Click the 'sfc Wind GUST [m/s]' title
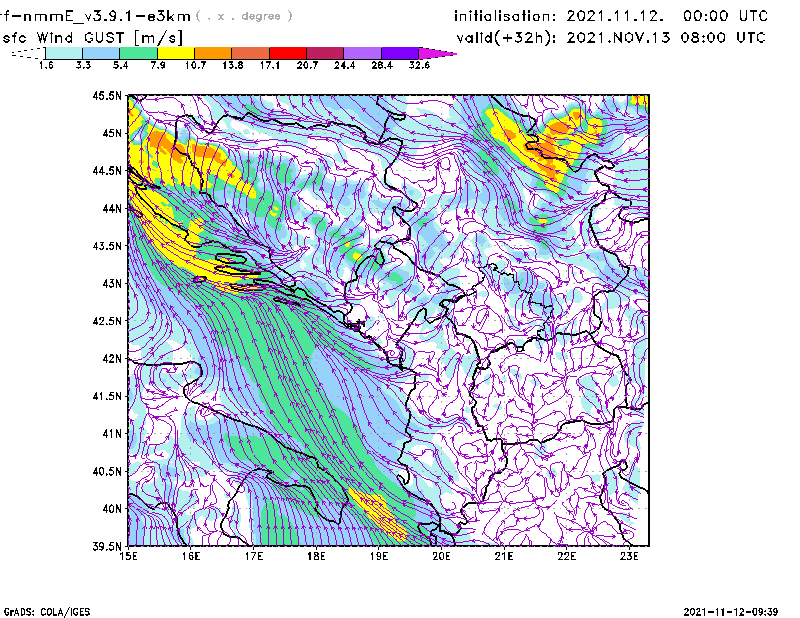This screenshot has width=800, height=618. 92,38
